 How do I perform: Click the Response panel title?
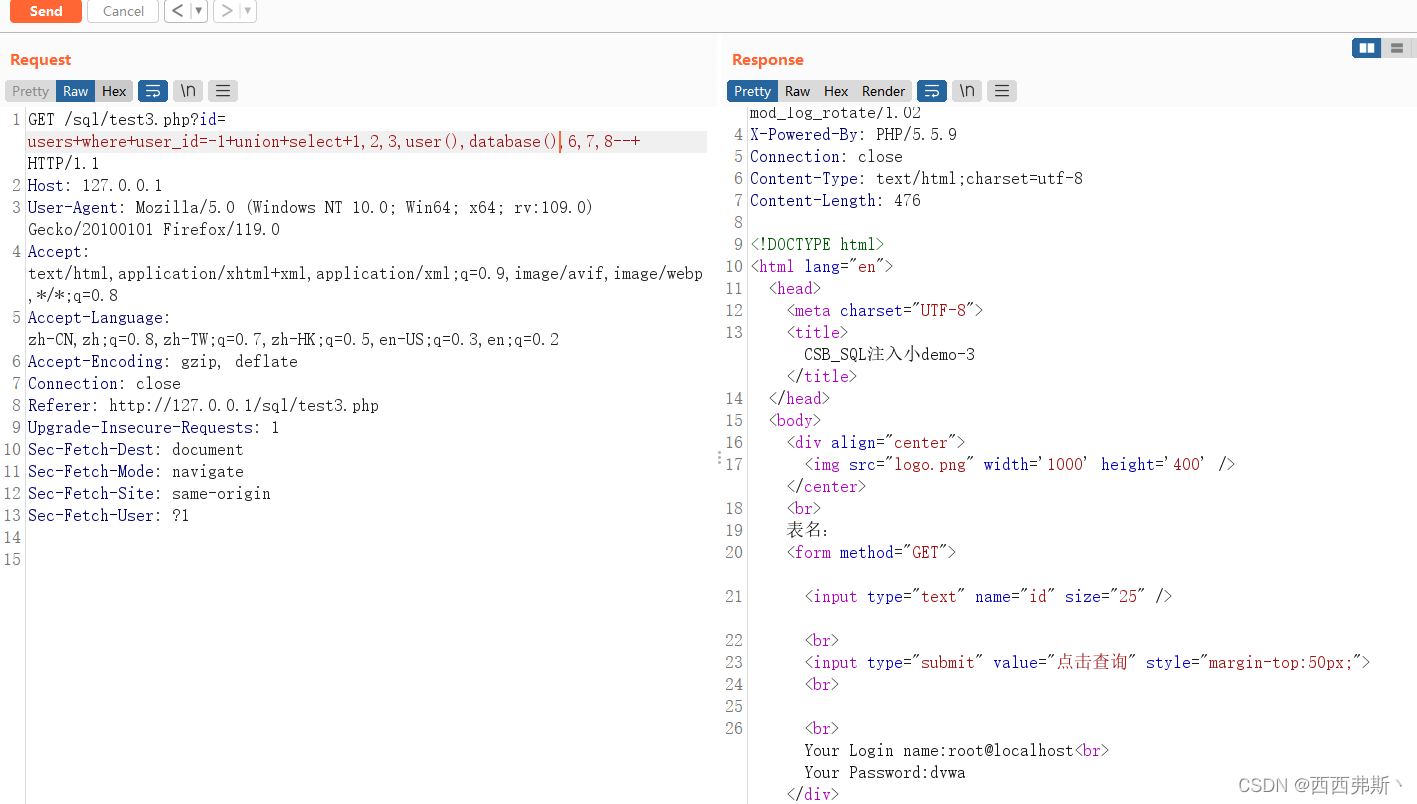click(767, 60)
